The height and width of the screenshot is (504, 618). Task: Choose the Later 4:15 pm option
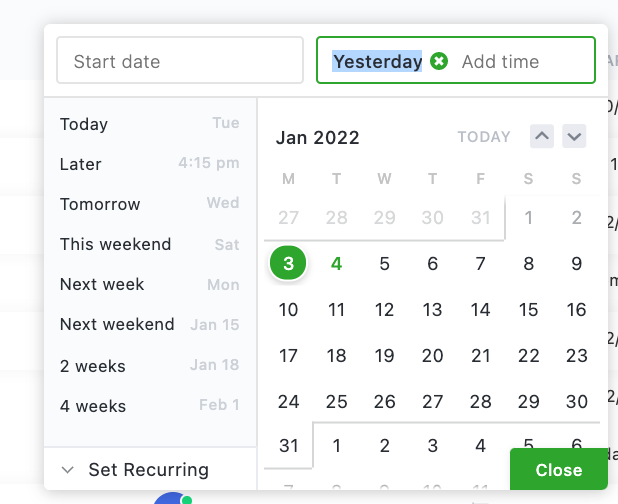tap(150, 164)
